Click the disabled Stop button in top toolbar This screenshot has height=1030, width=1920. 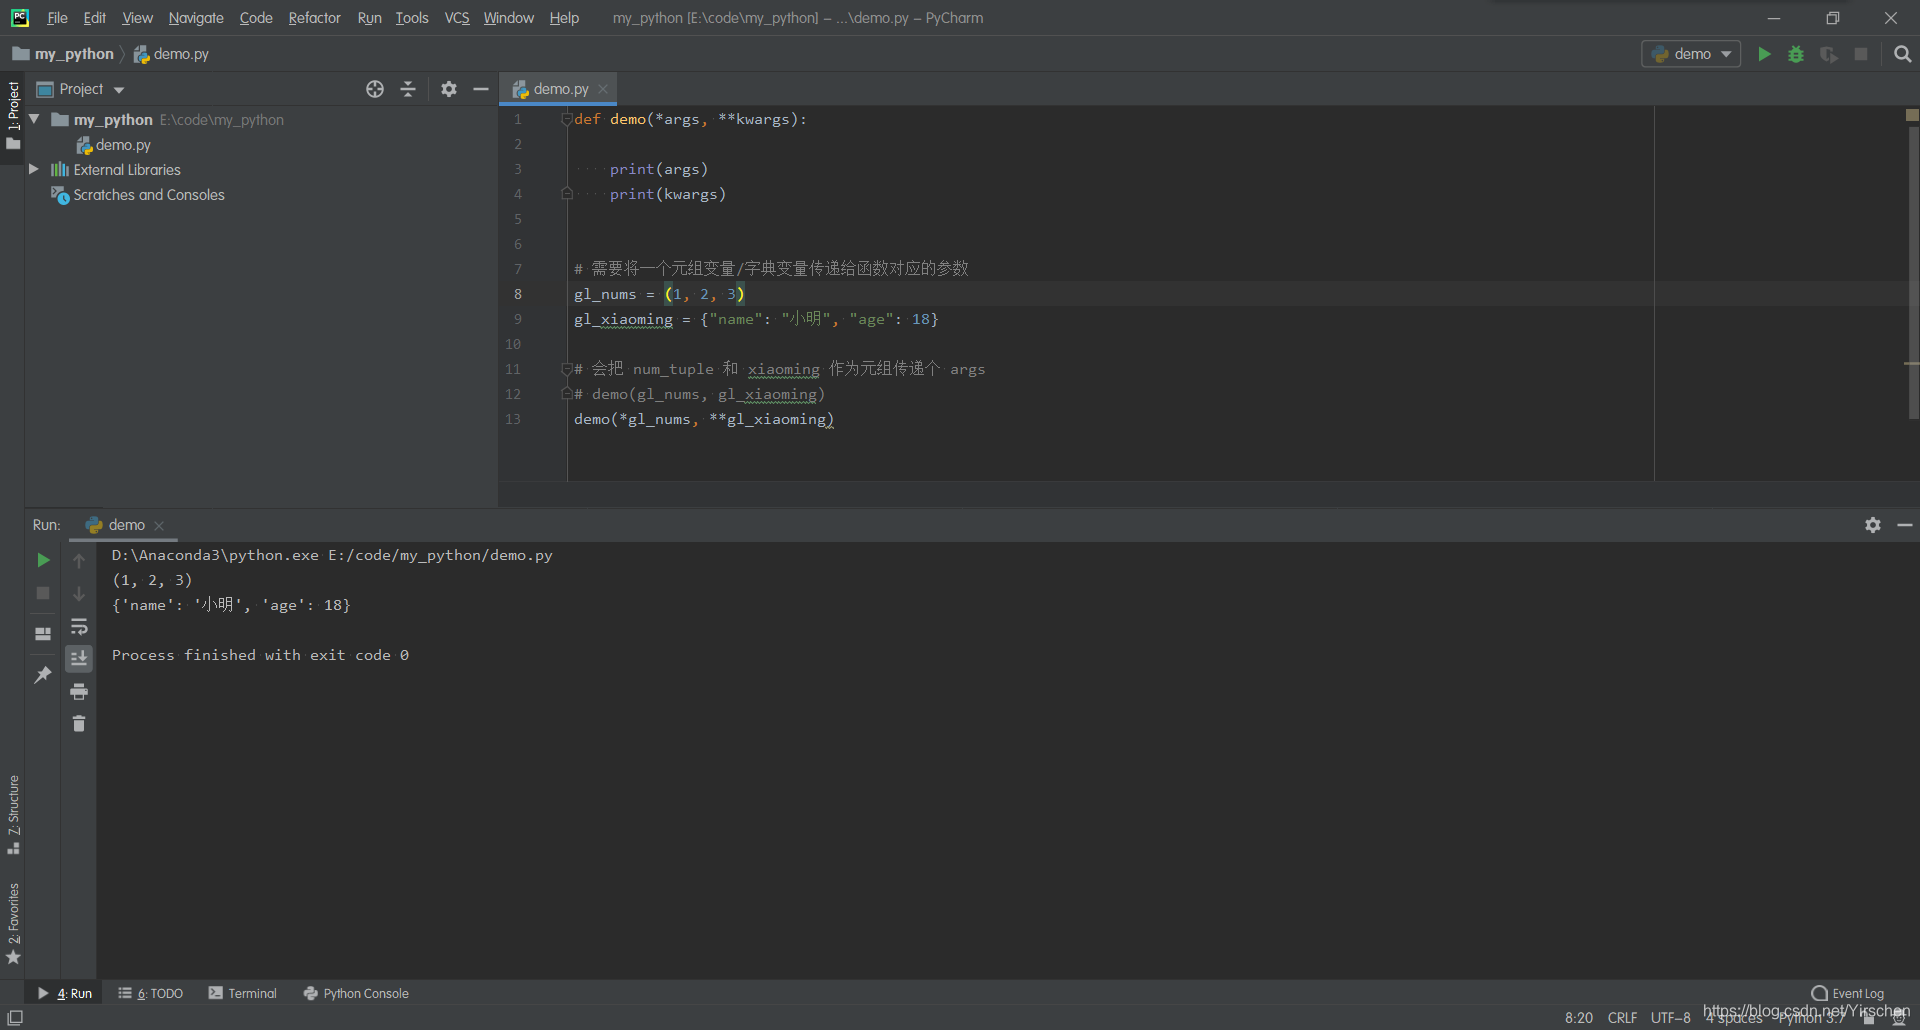coord(1861,54)
